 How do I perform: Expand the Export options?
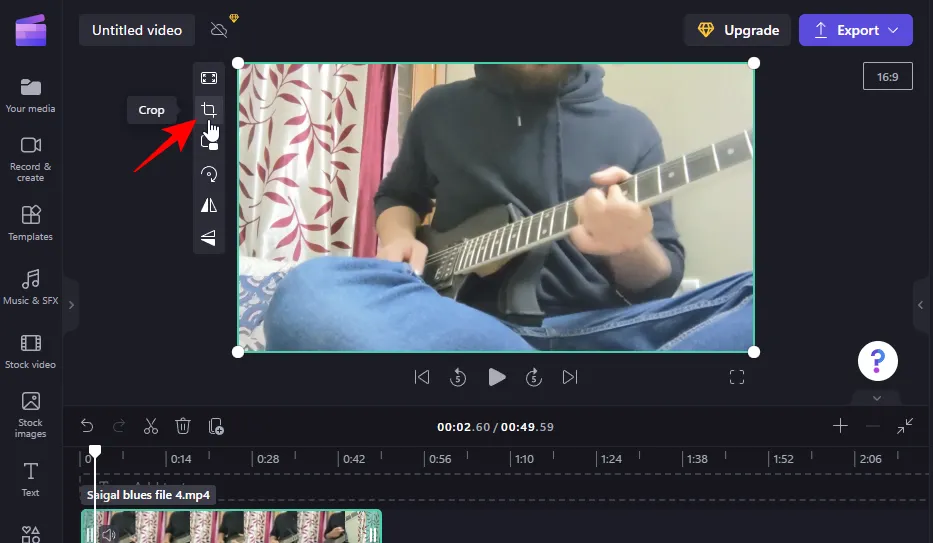(x=855, y=30)
